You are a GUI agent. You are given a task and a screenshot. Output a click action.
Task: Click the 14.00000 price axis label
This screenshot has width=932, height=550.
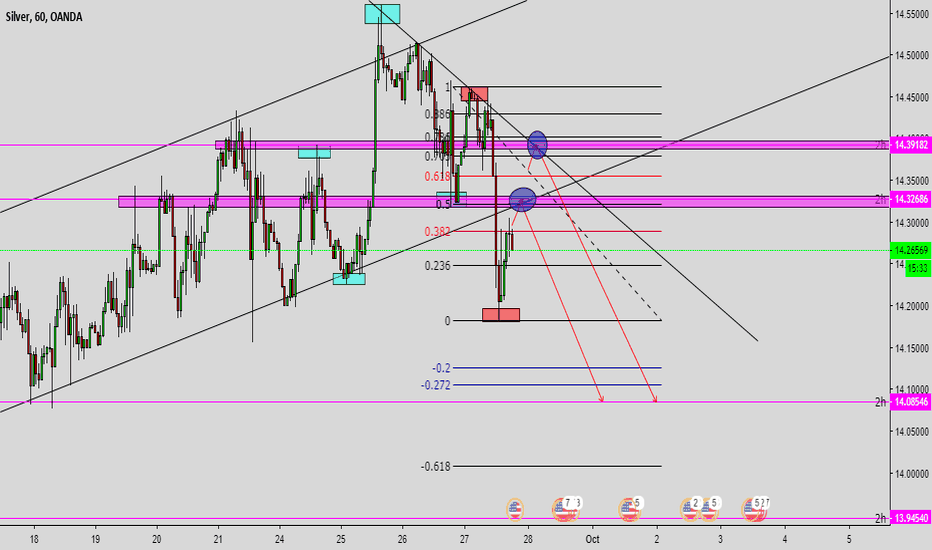912,474
